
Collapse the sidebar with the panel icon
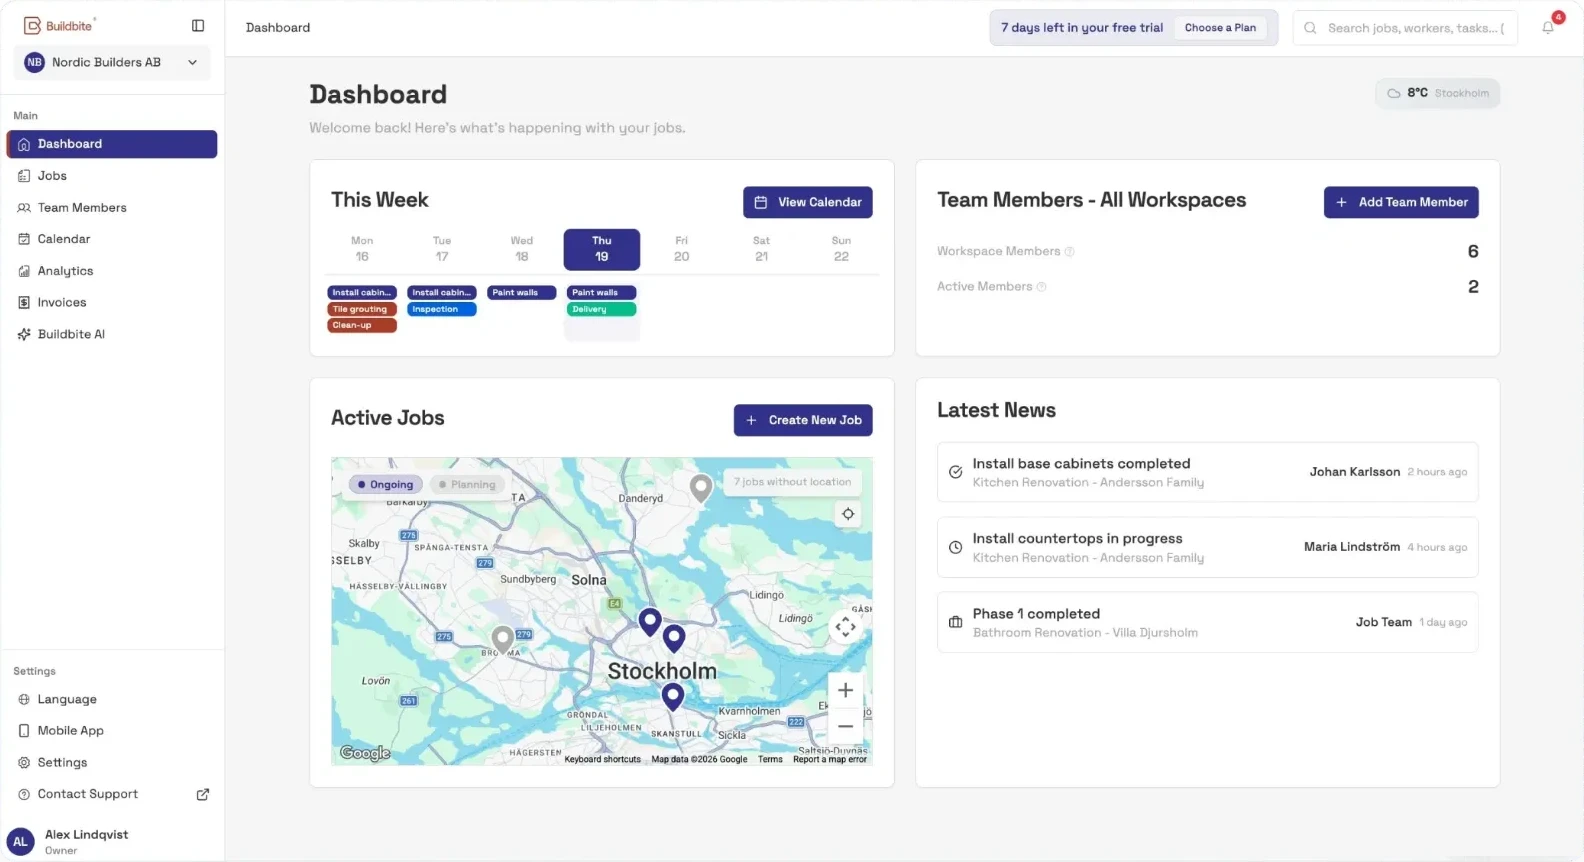point(198,26)
